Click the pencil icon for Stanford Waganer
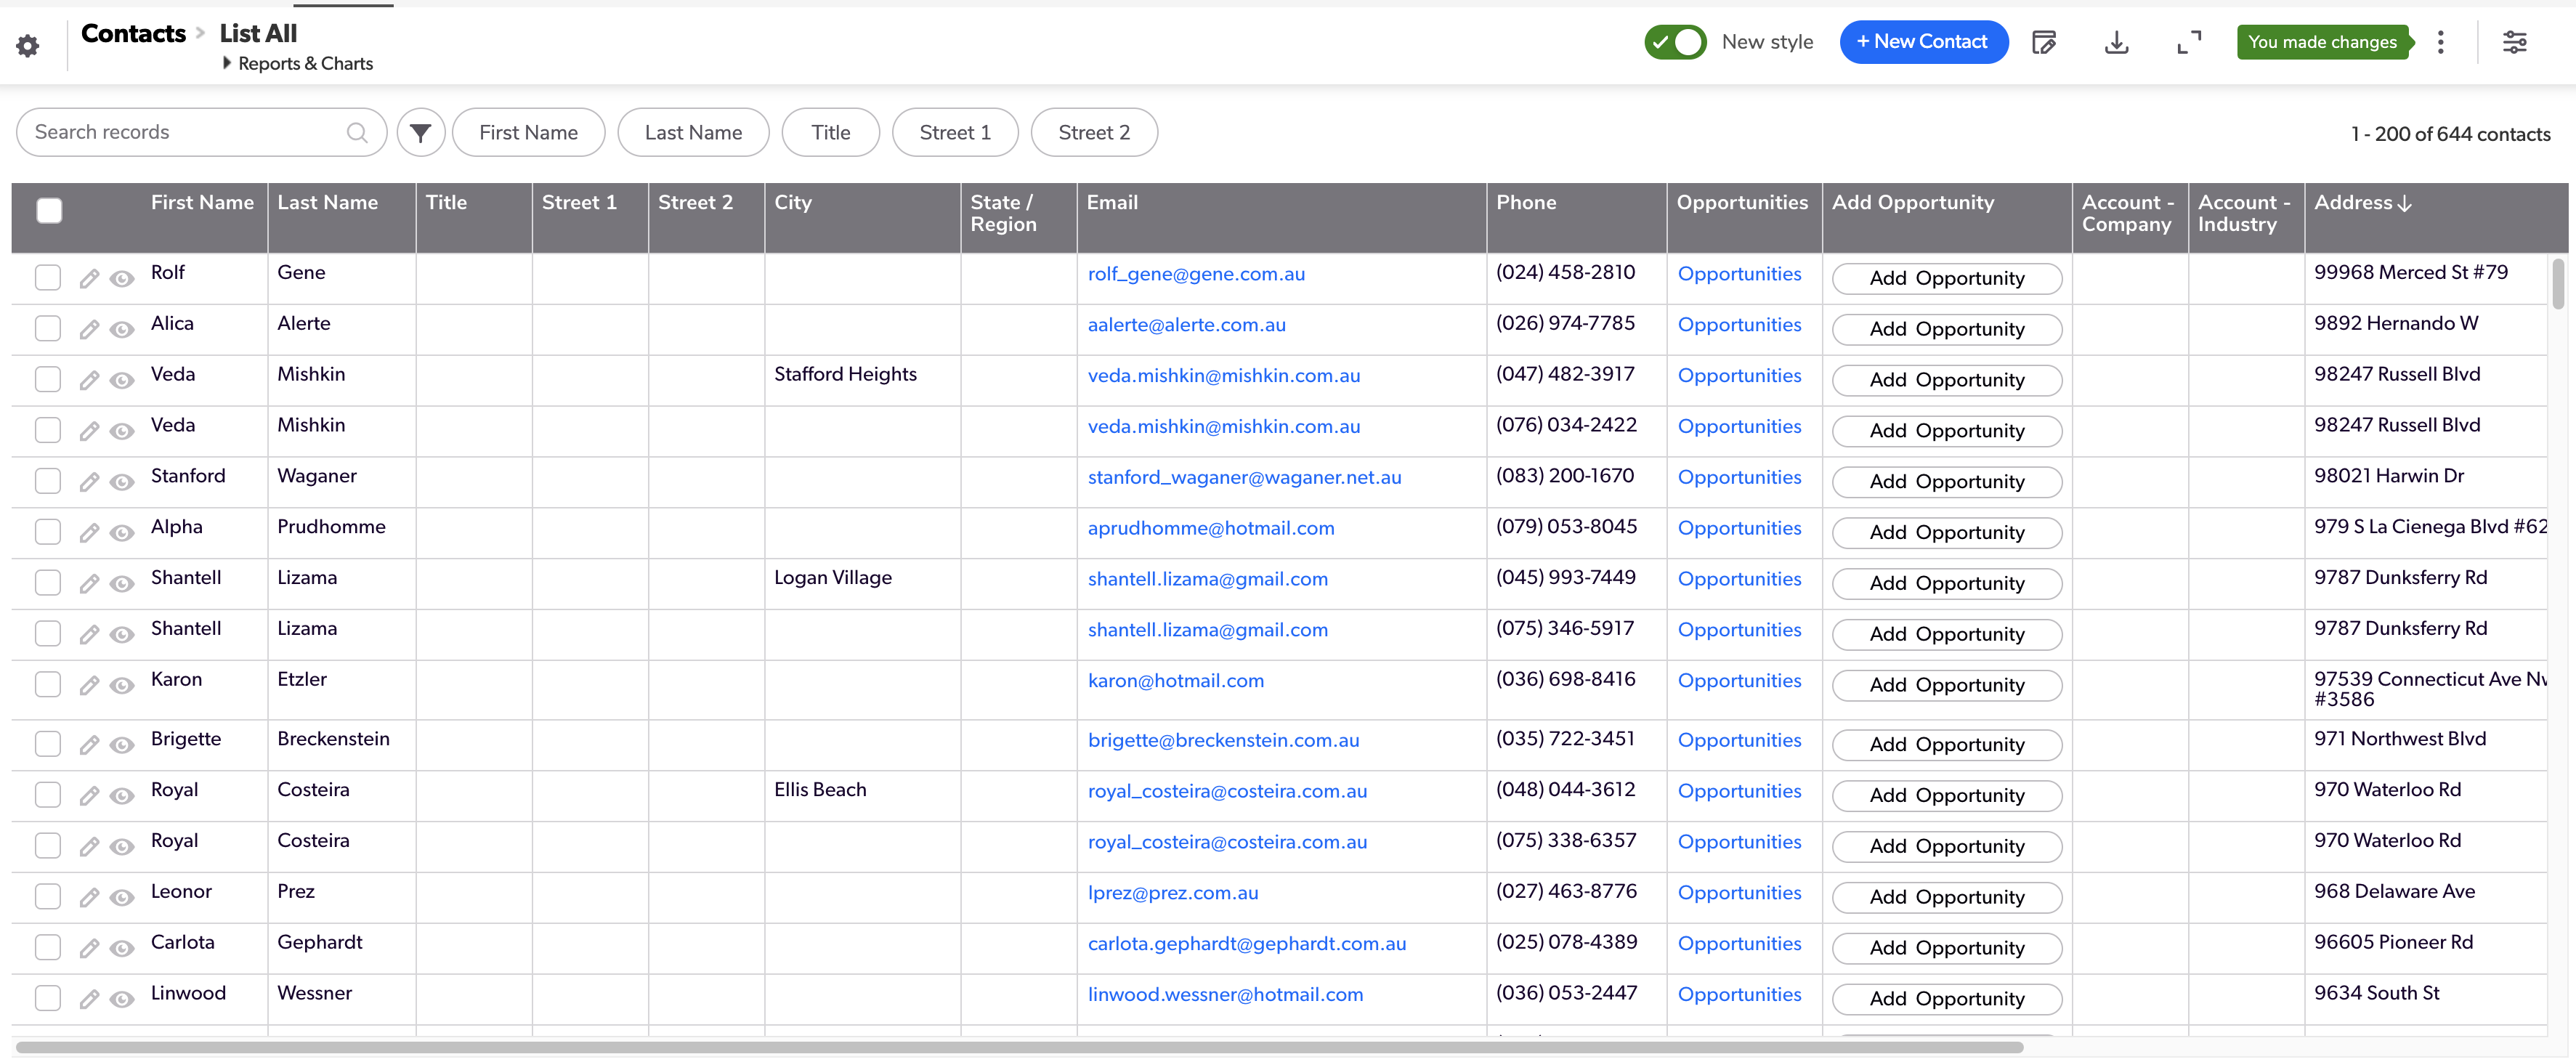The width and height of the screenshot is (2576, 1062). tap(89, 482)
